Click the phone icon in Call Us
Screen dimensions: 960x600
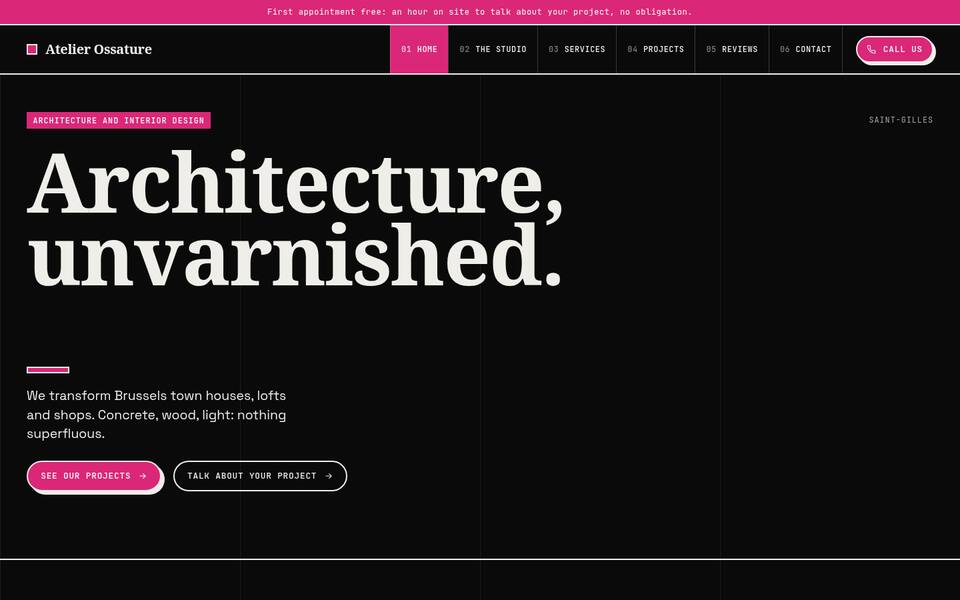(x=871, y=49)
